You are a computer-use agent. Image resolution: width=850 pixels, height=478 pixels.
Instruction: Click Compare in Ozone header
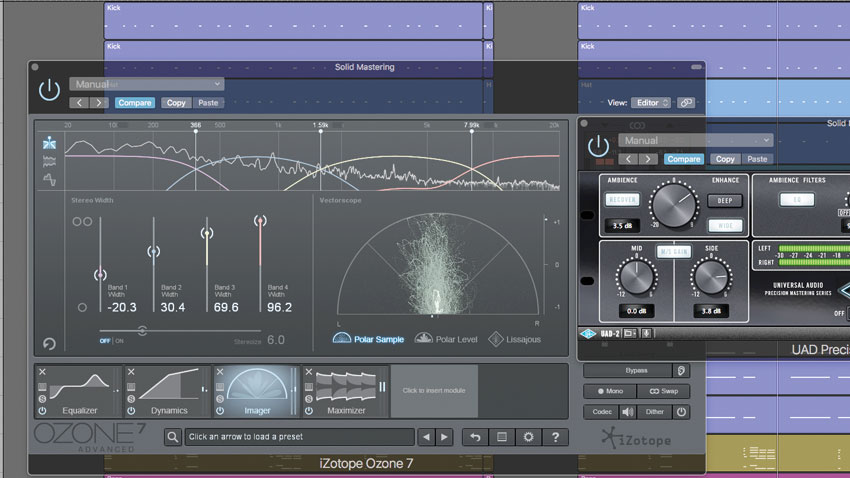[135, 102]
